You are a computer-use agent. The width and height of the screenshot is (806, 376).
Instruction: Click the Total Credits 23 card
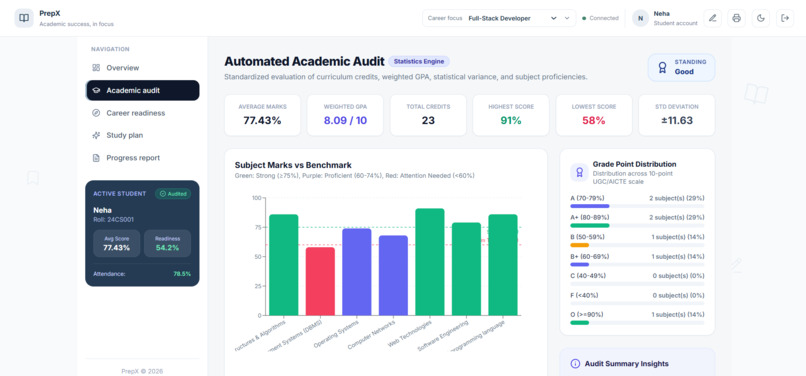[428, 115]
